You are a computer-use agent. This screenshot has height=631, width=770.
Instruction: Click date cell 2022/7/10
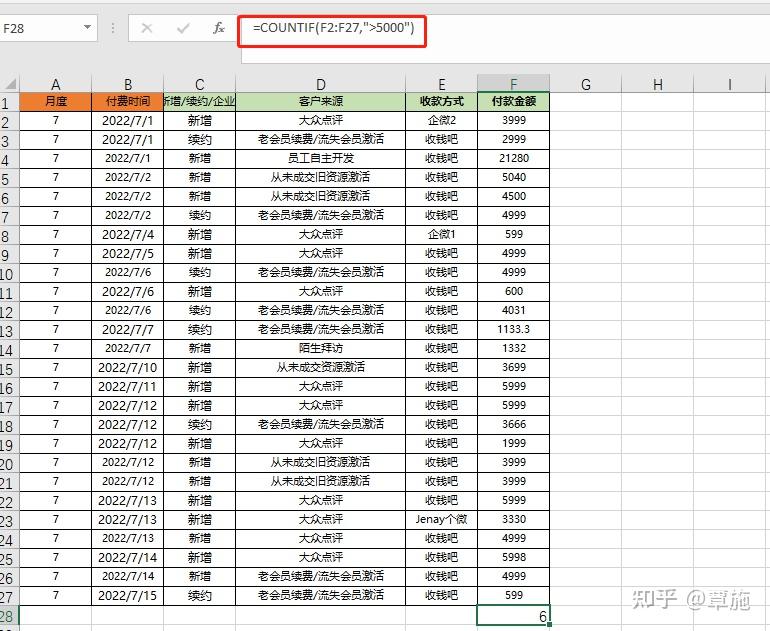[x=128, y=367]
